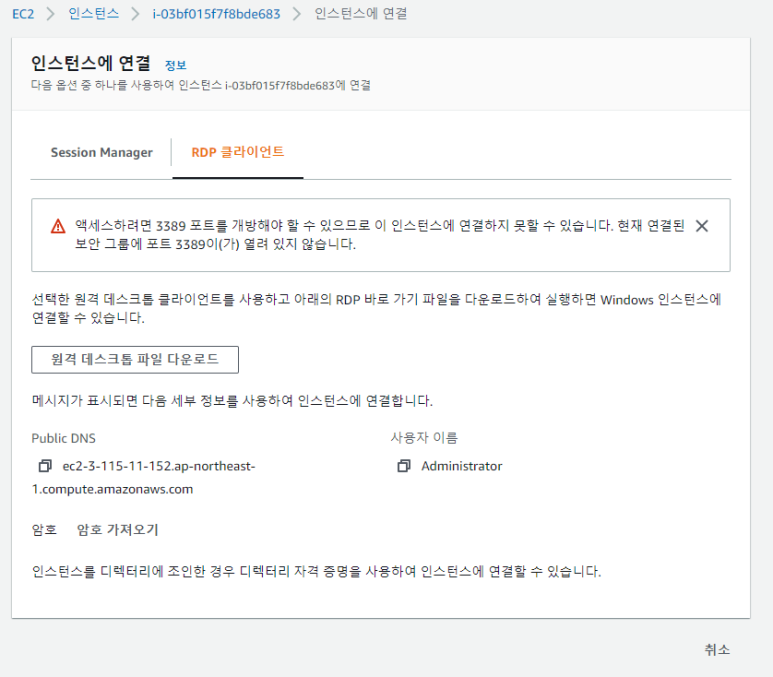The width and height of the screenshot is (773, 677).
Task: Go to EC2 breadcrumb link
Action: pos(23,14)
